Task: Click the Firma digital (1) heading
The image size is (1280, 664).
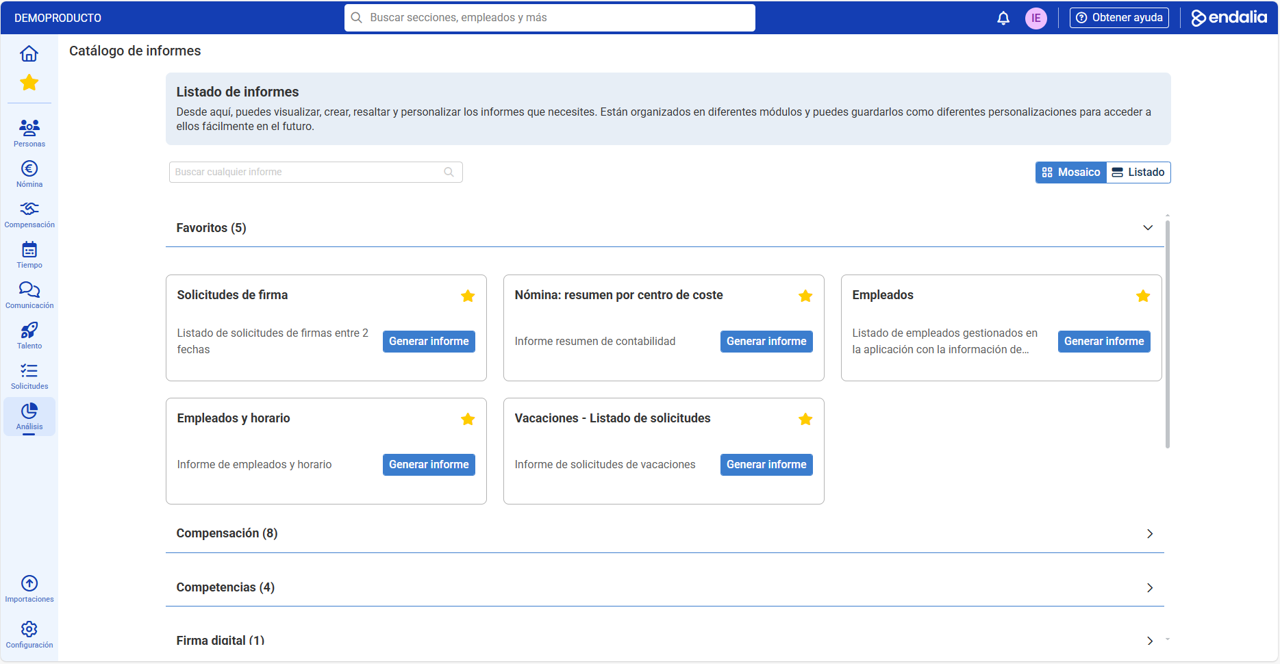Action: [220, 640]
